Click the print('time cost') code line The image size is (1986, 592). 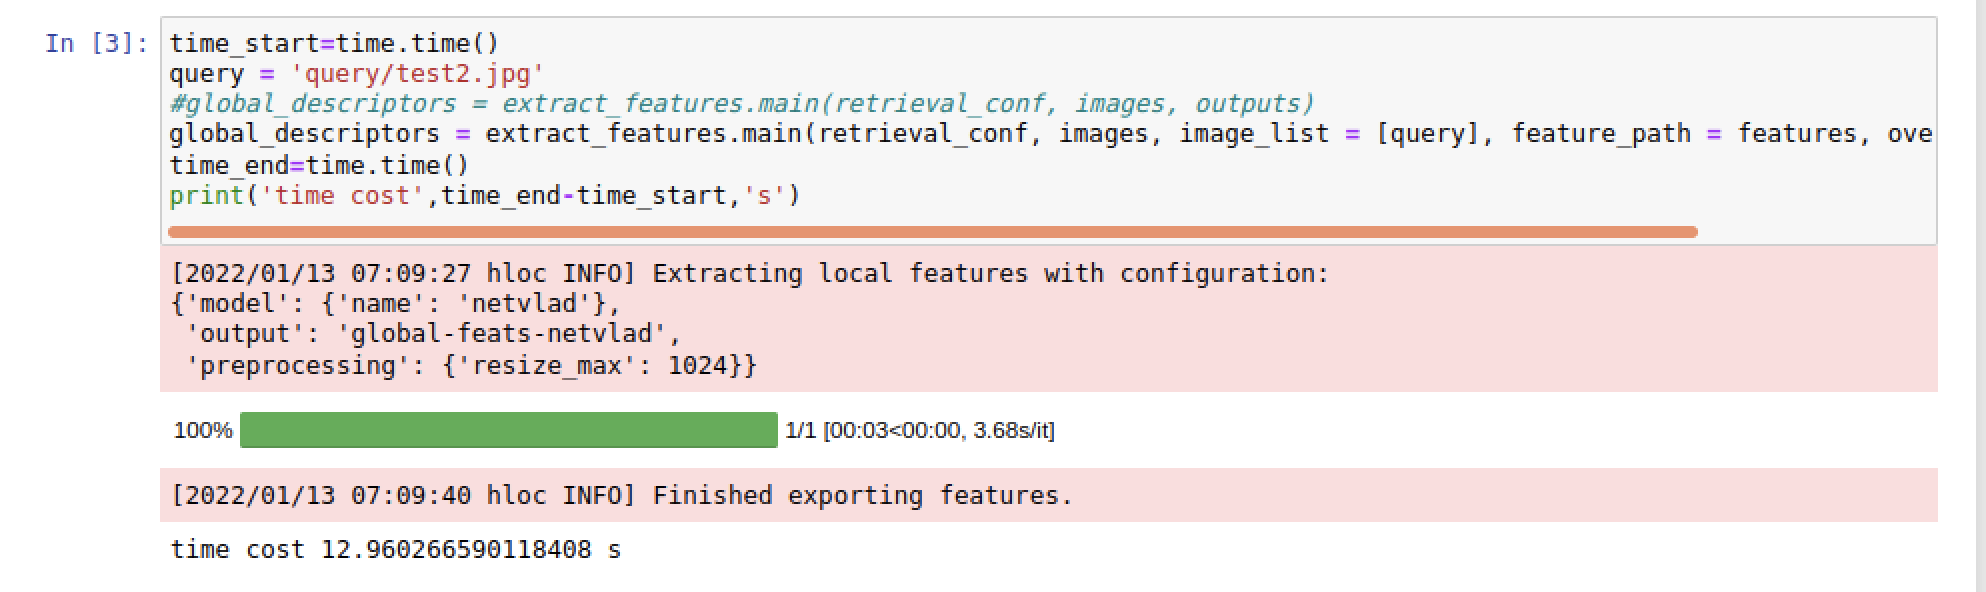(485, 194)
